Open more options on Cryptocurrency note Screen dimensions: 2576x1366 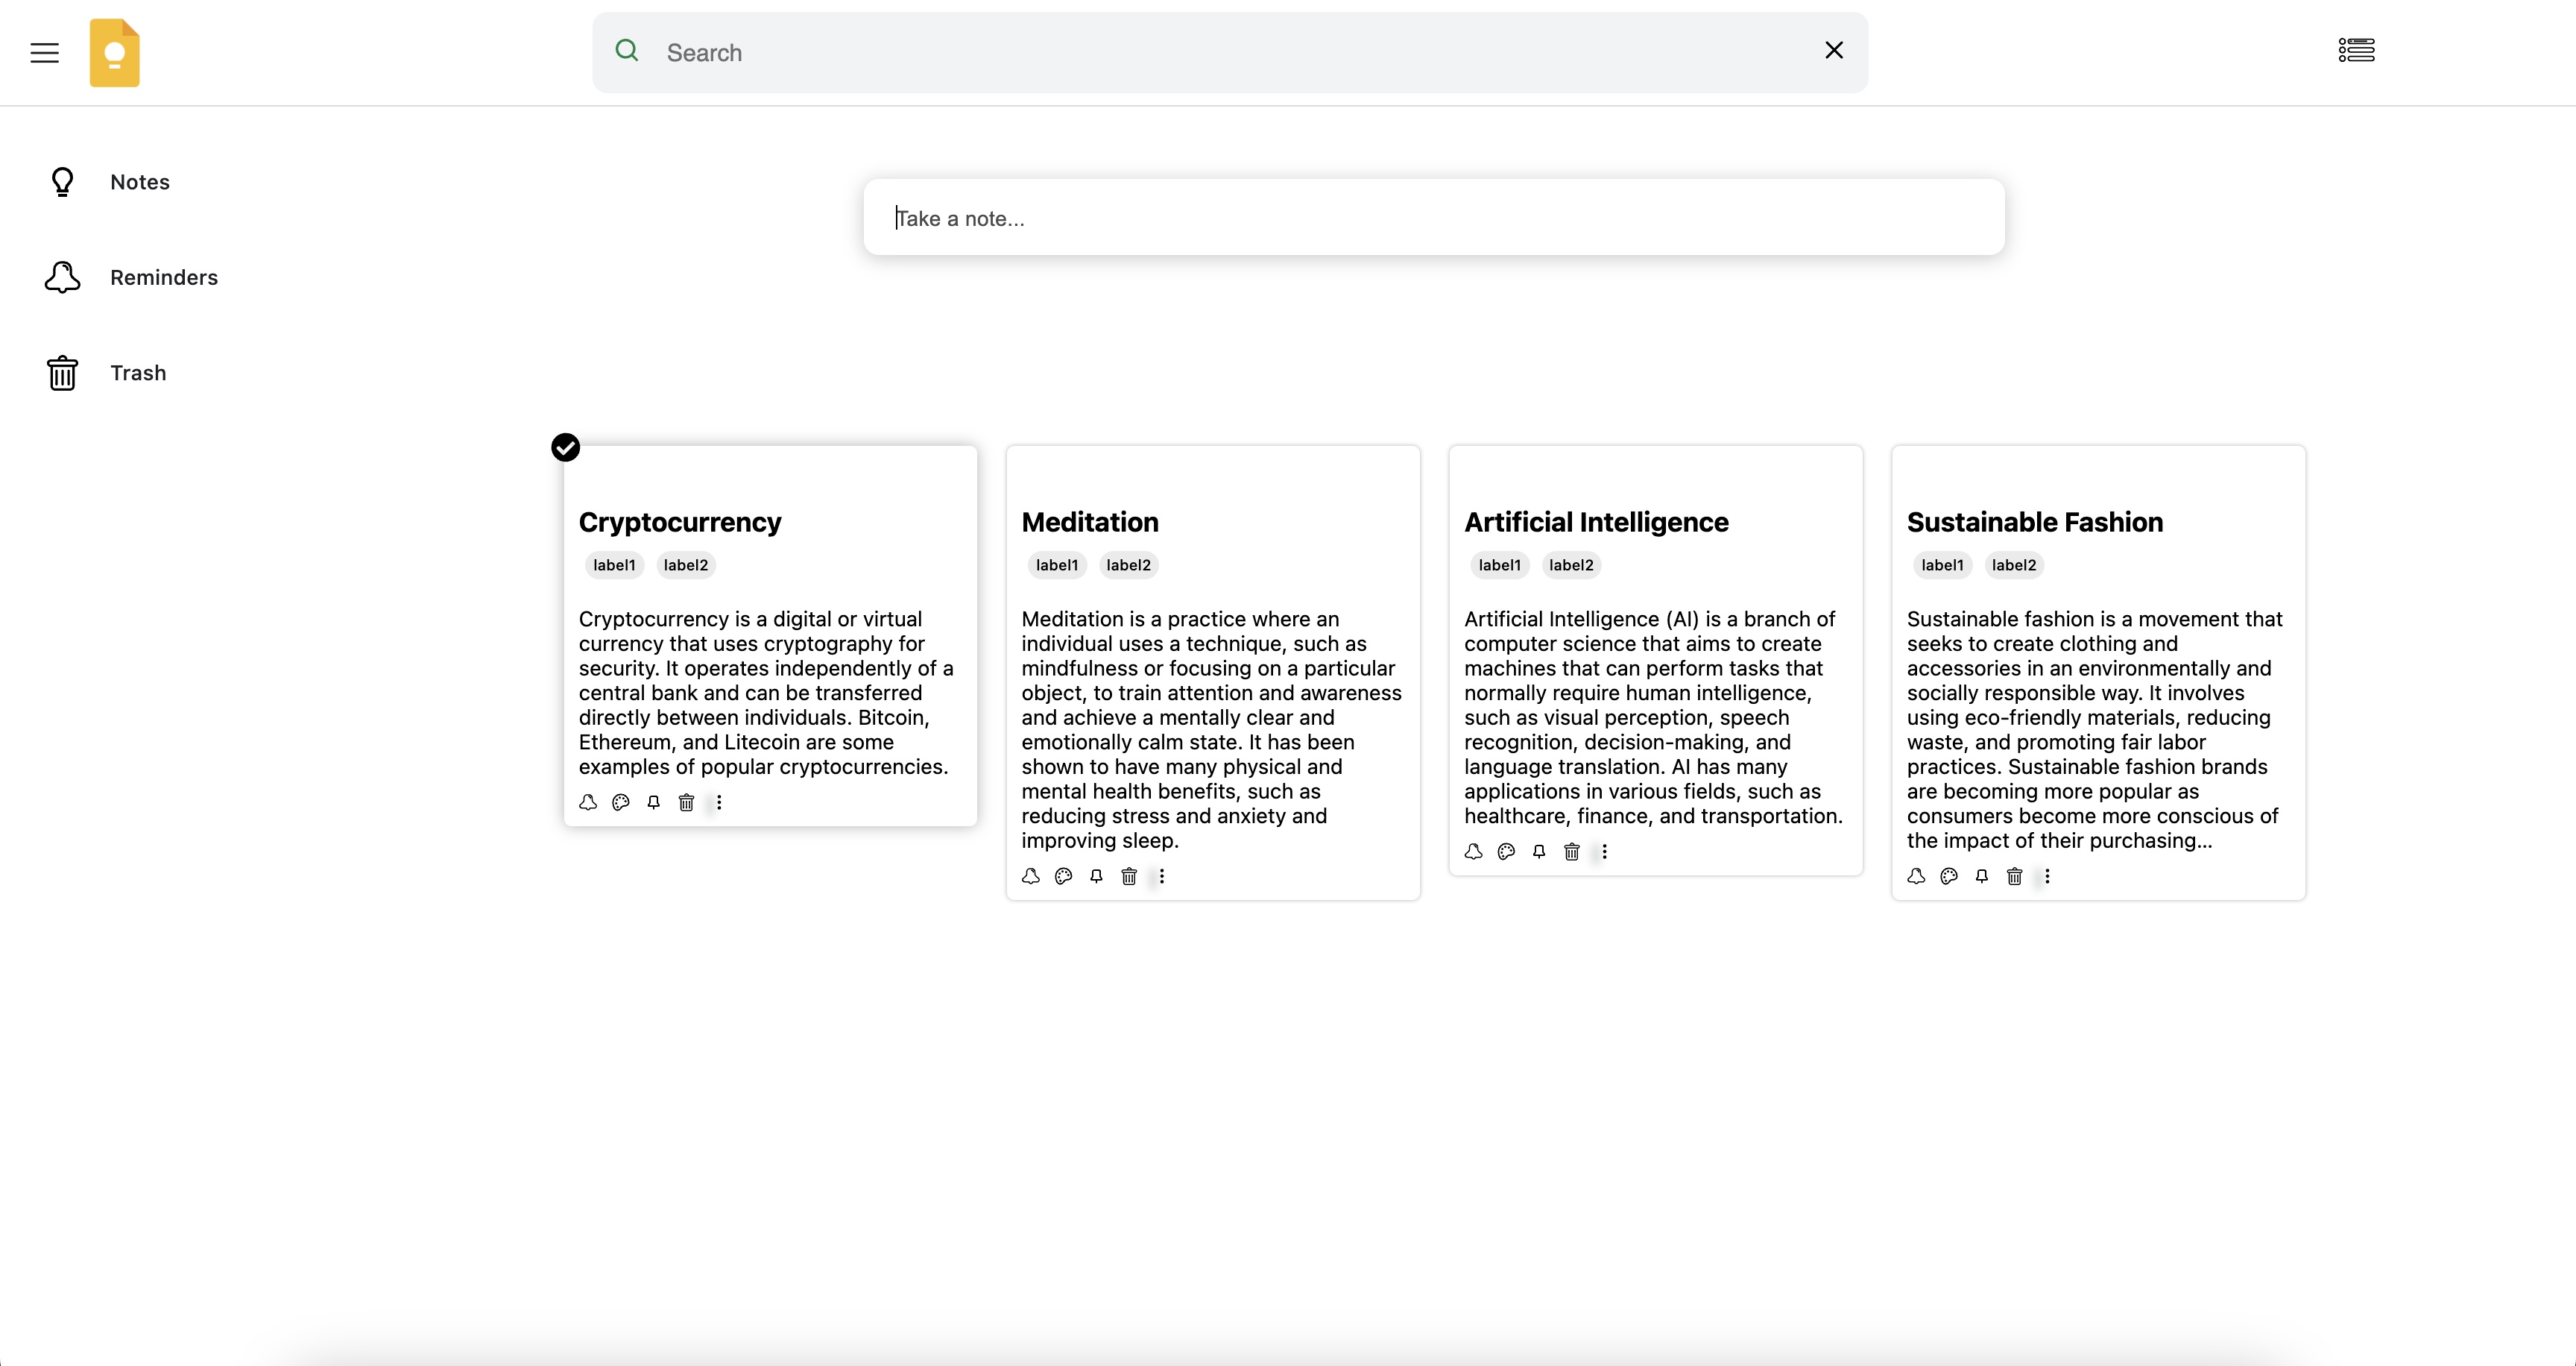tap(719, 802)
